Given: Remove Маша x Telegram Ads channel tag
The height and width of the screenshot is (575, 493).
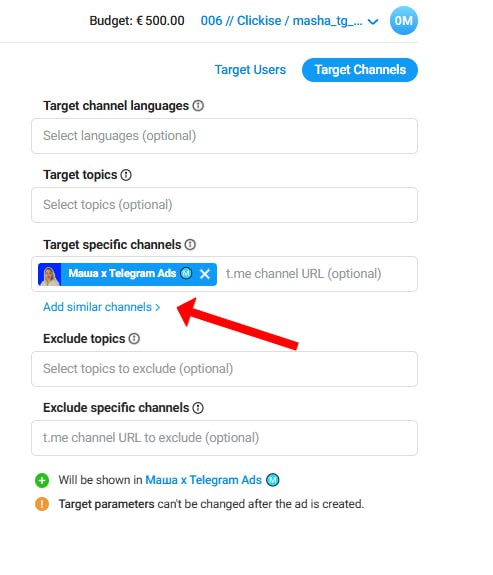Looking at the screenshot, I should coord(205,274).
